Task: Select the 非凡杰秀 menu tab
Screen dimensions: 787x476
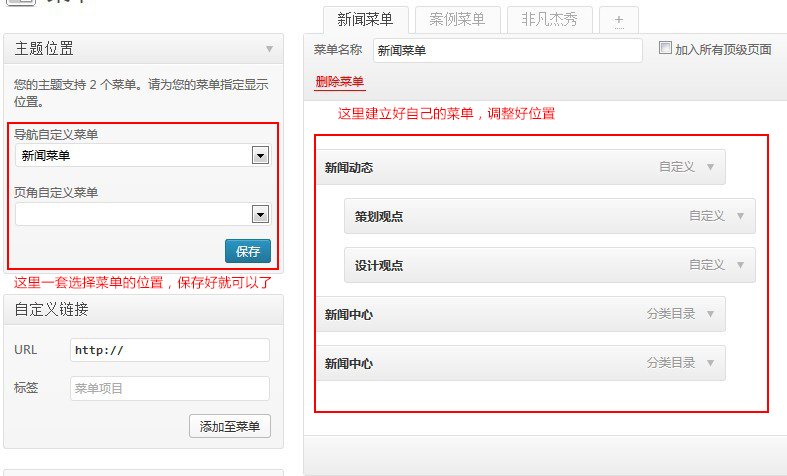Action: (x=549, y=19)
